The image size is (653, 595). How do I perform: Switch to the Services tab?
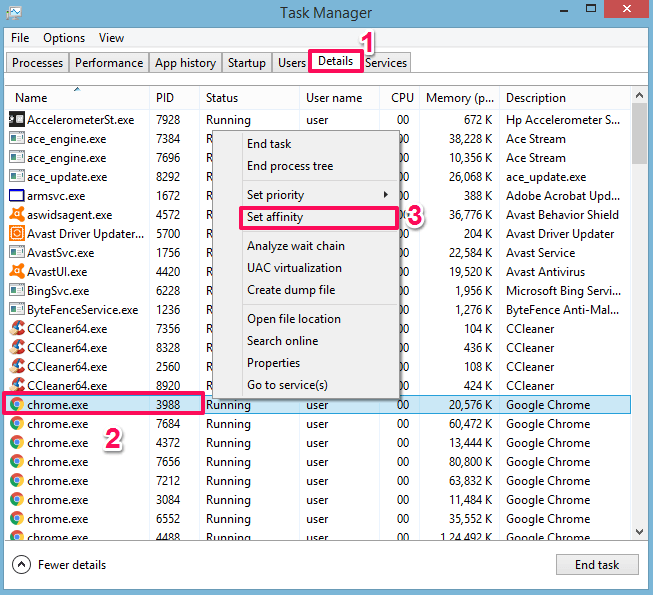386,62
